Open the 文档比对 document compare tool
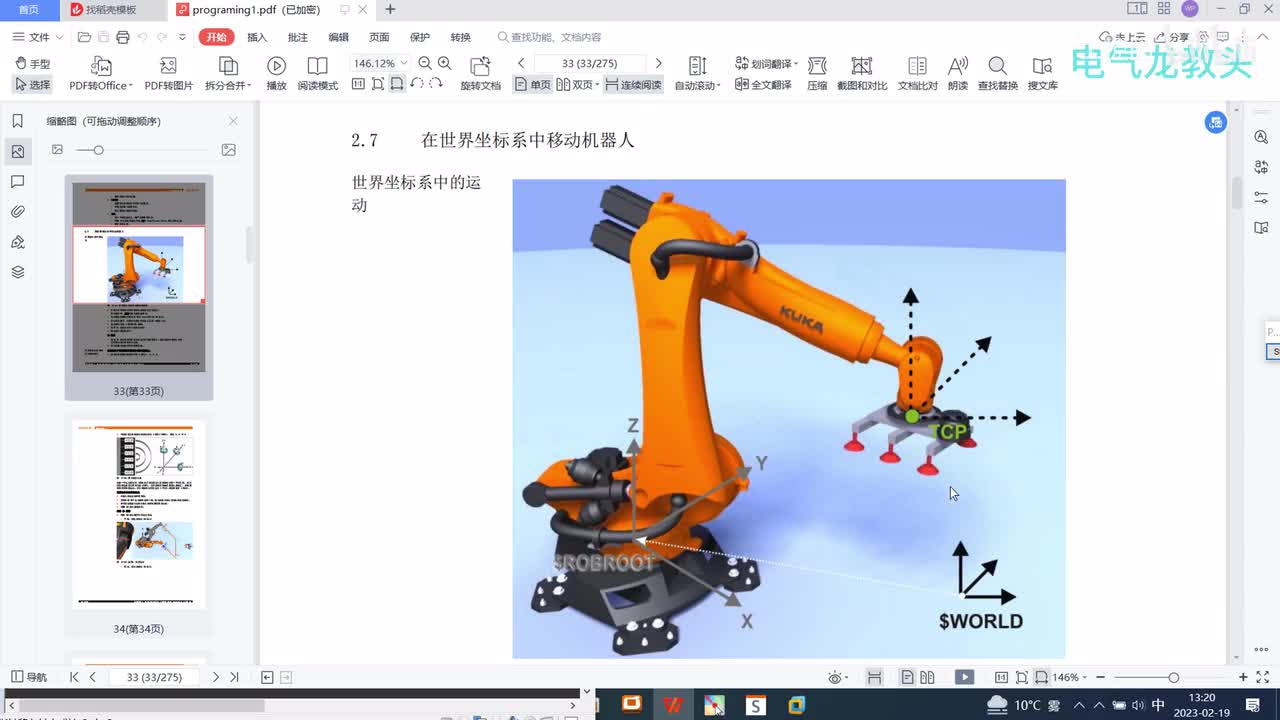This screenshot has width=1280, height=720. [917, 74]
